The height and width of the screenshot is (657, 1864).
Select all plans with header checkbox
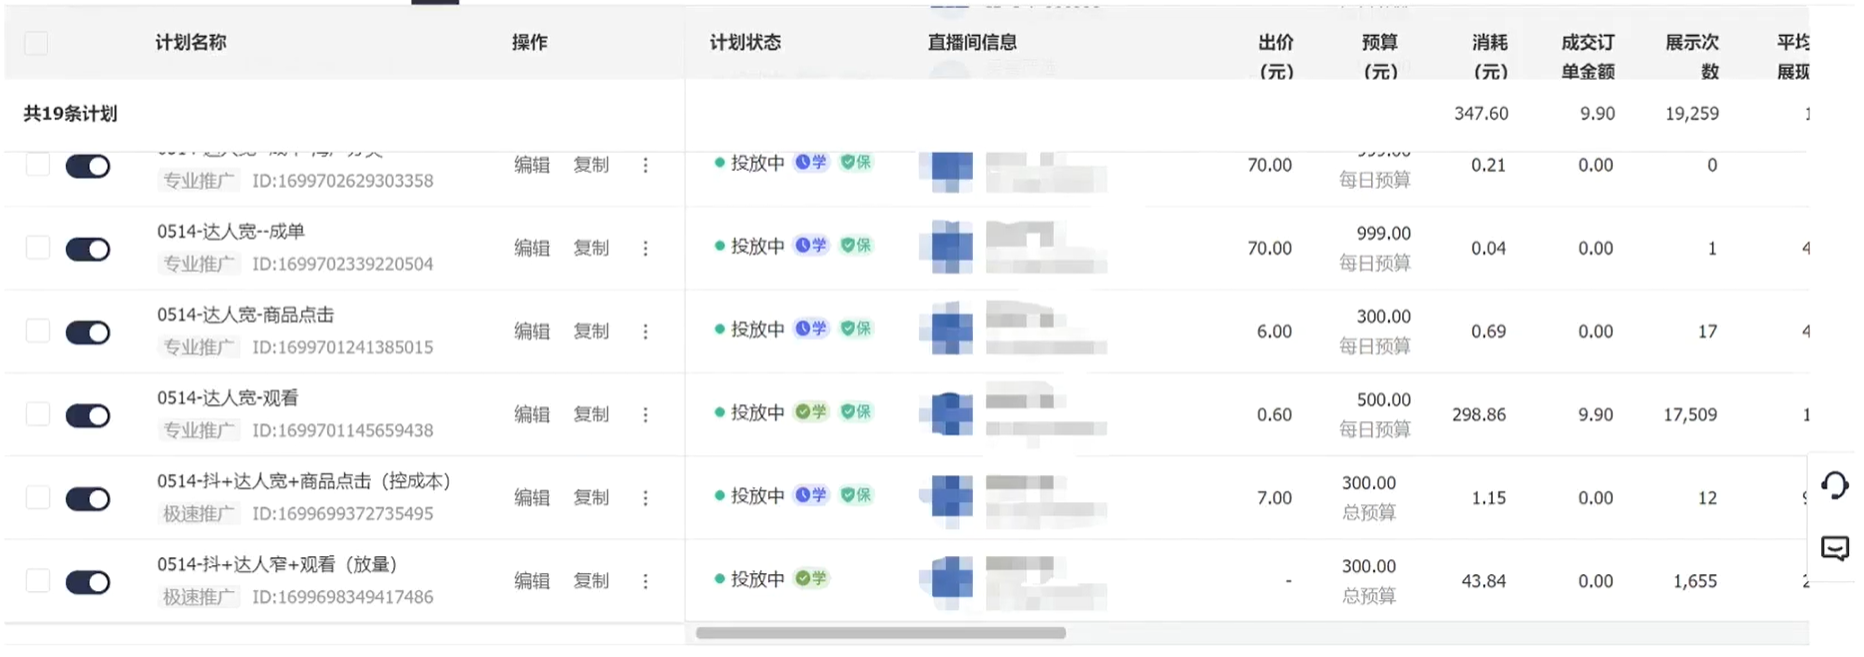tap(36, 43)
